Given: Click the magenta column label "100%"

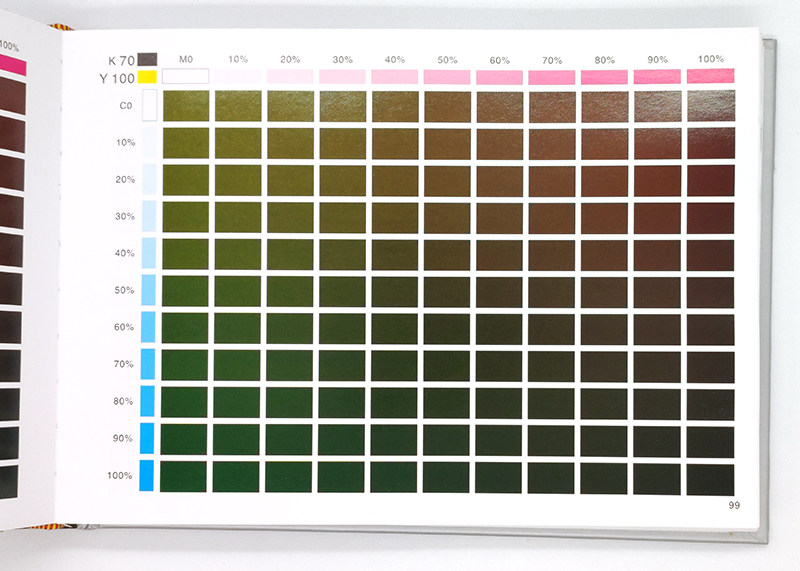Looking at the screenshot, I should click(x=711, y=59).
